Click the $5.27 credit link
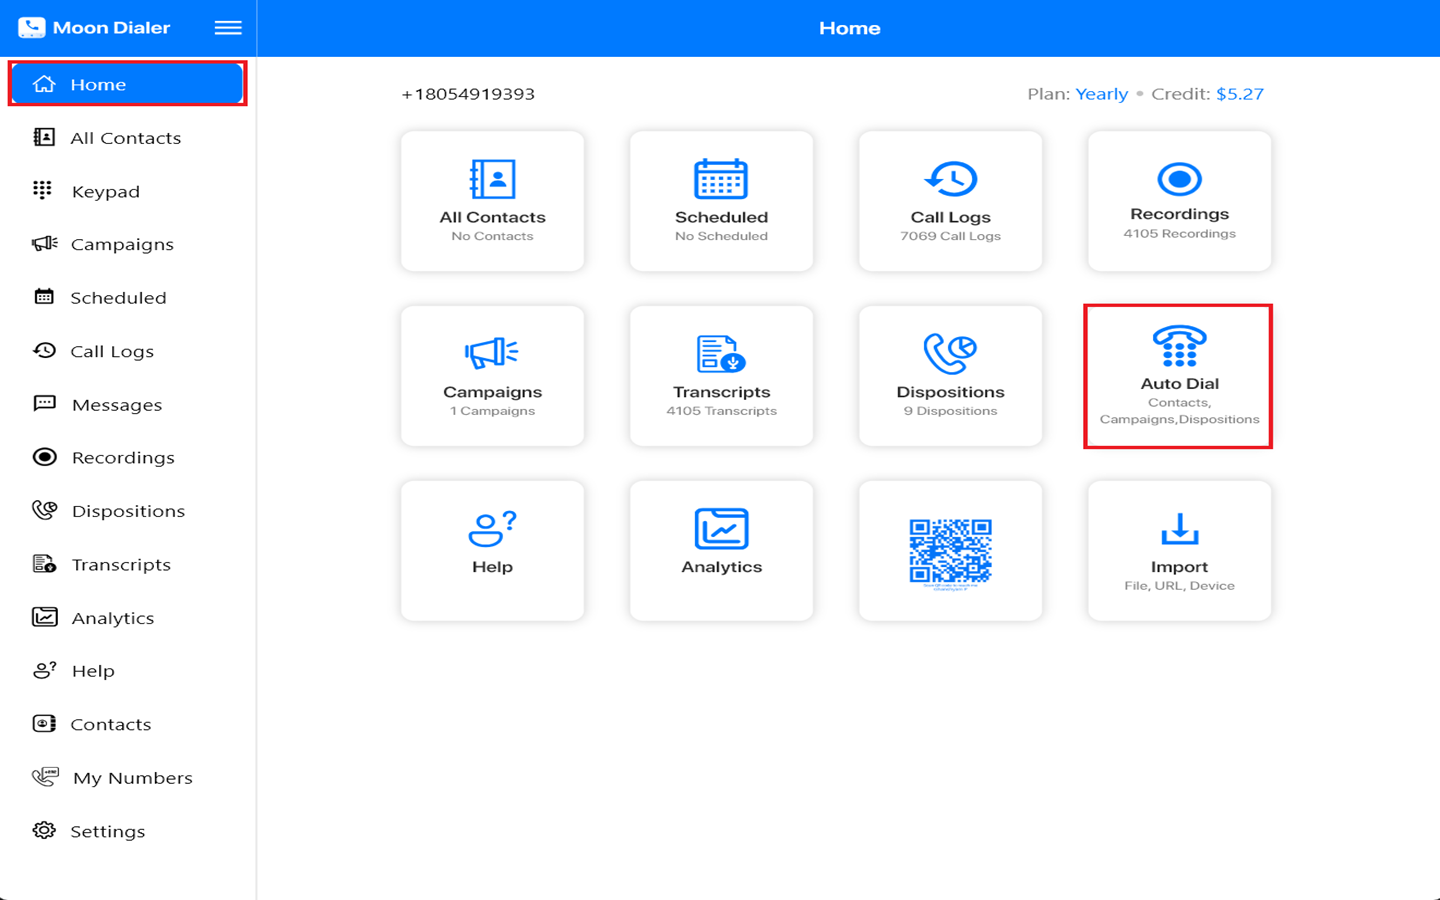 (x=1239, y=94)
